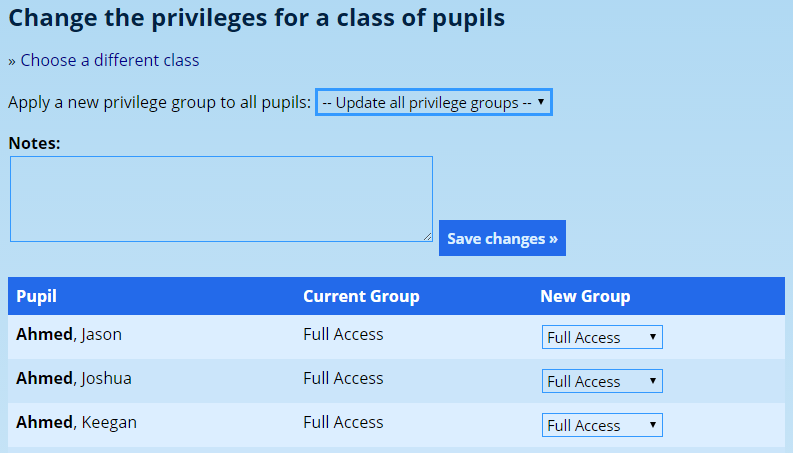
Task: Select the pupil name Ahmed, Jason
Action: coord(69,335)
